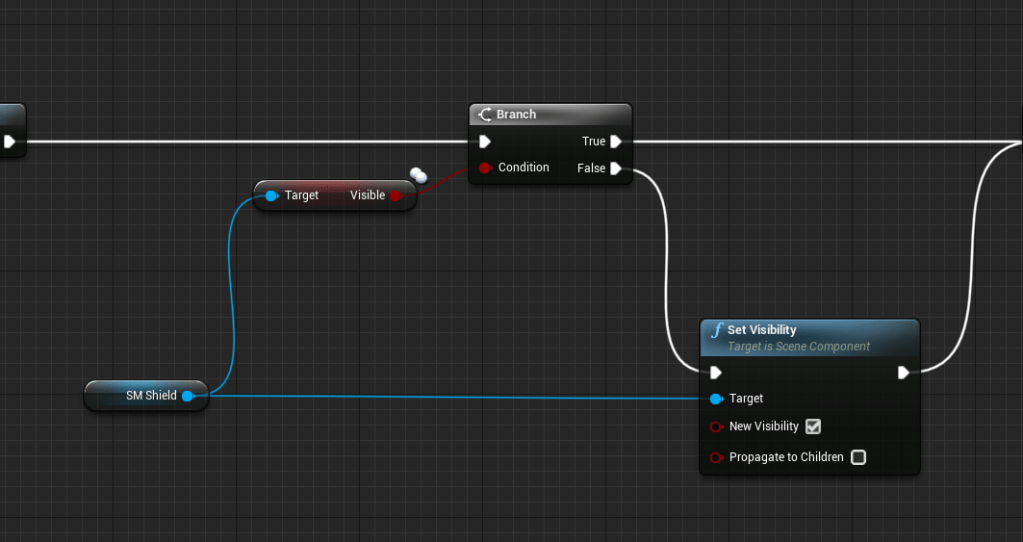Click the red Visible output pin
Screen dimensions: 1023x542
(x=395, y=195)
